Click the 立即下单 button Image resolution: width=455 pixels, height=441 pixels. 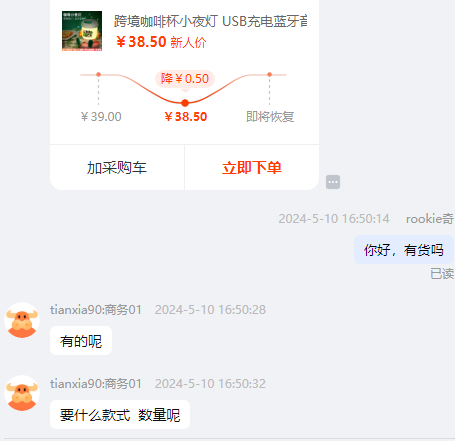point(252,168)
